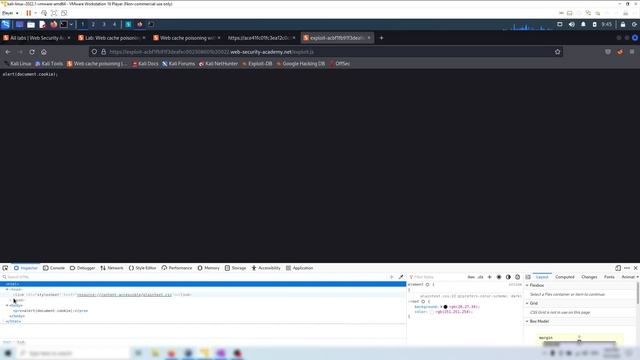This screenshot has width=640, height=360.
Task: Open the Network devtools tab
Action: tap(112, 268)
